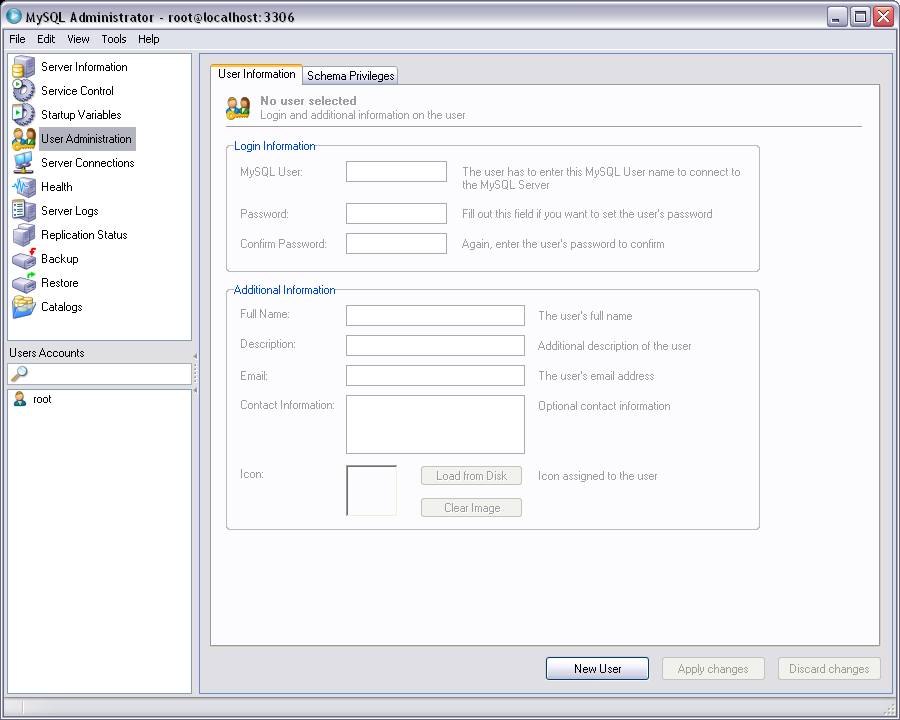Click the Service Control label
Viewport: 900px width, 720px height.
pos(77,91)
